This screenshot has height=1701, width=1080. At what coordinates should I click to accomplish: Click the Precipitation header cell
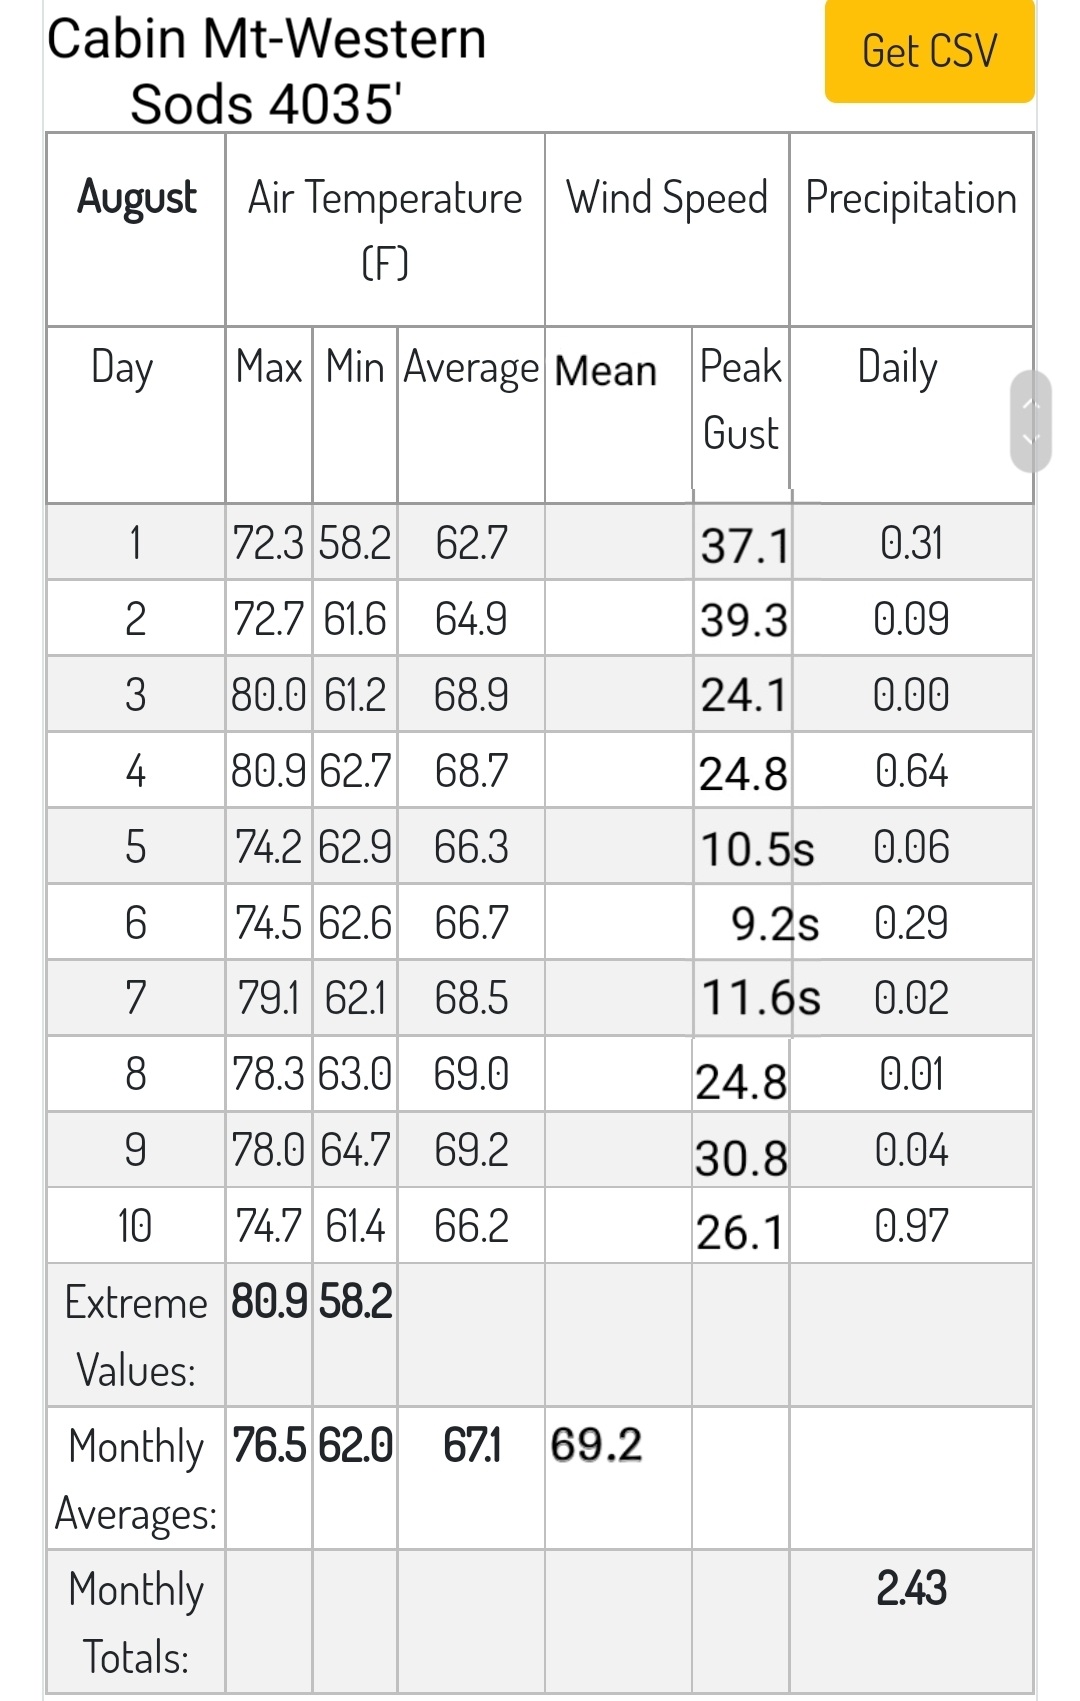[x=911, y=229]
